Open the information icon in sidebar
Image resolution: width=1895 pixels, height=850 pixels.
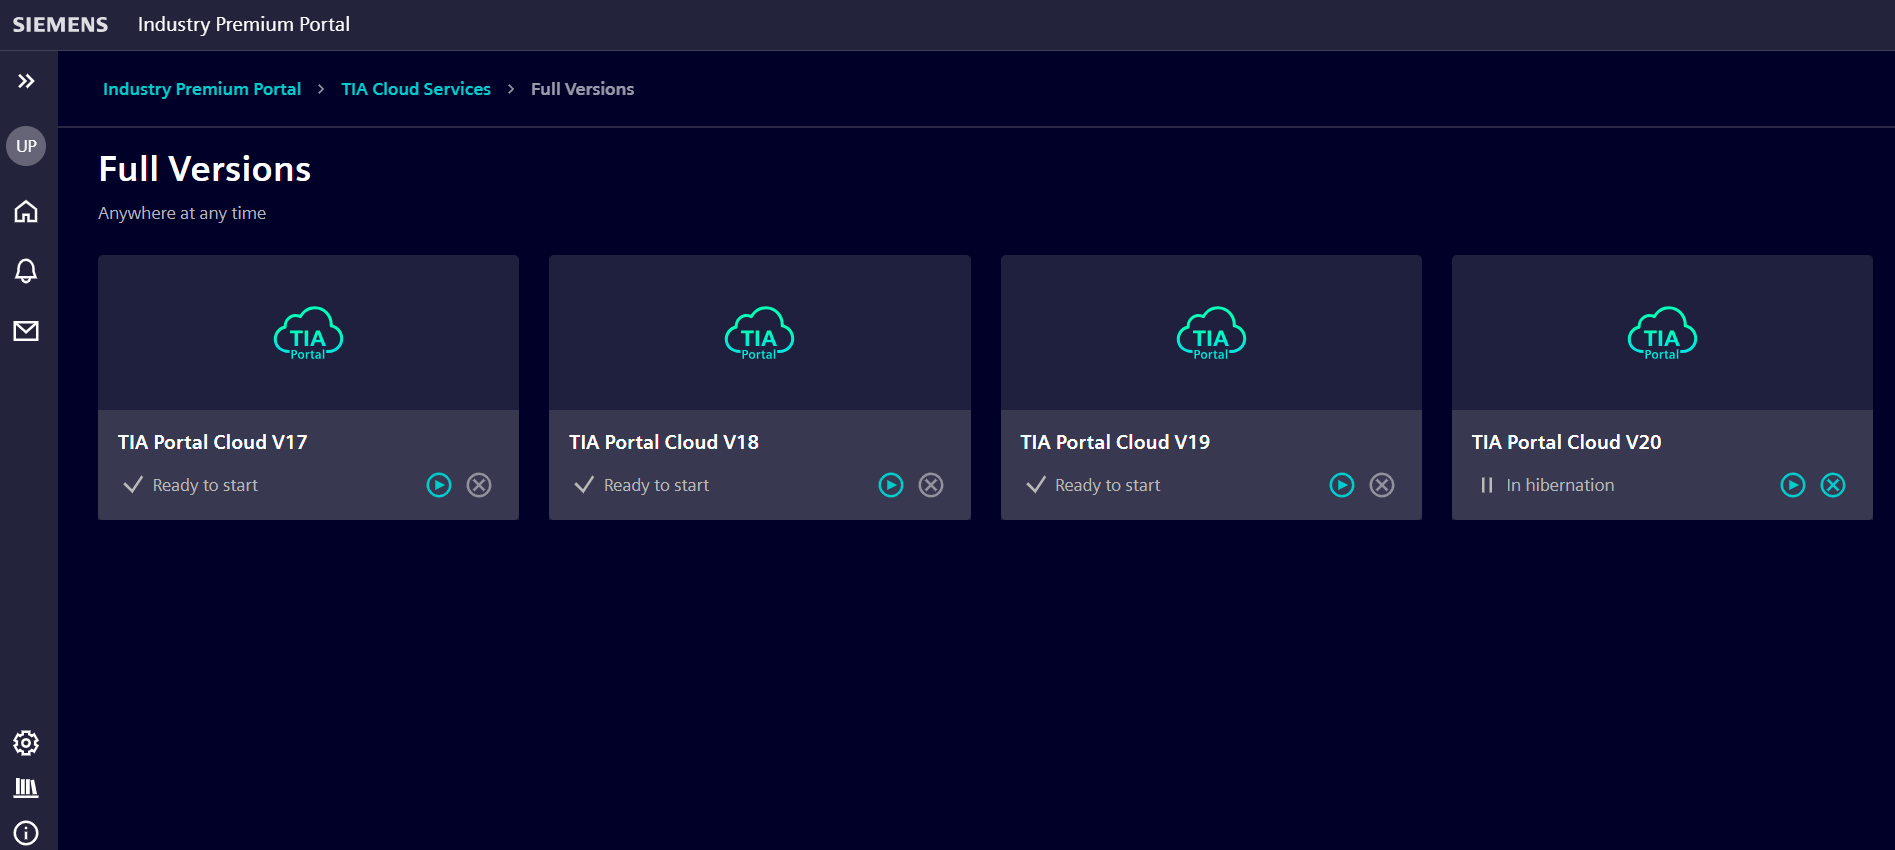pyautogui.click(x=26, y=833)
